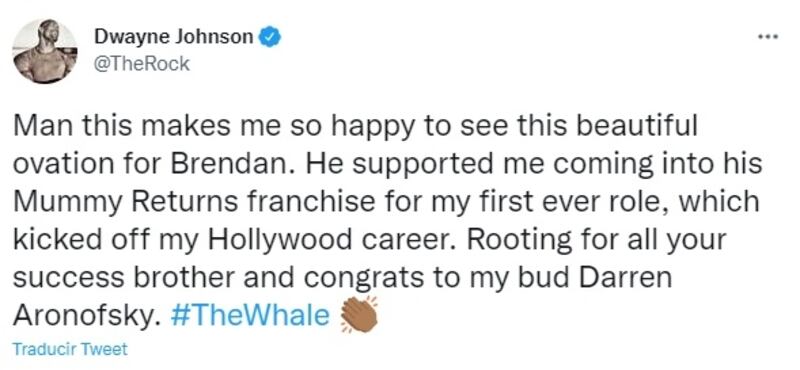Click the Dwayne Johnson display name
The image size is (800, 370).
pyautogui.click(x=173, y=37)
